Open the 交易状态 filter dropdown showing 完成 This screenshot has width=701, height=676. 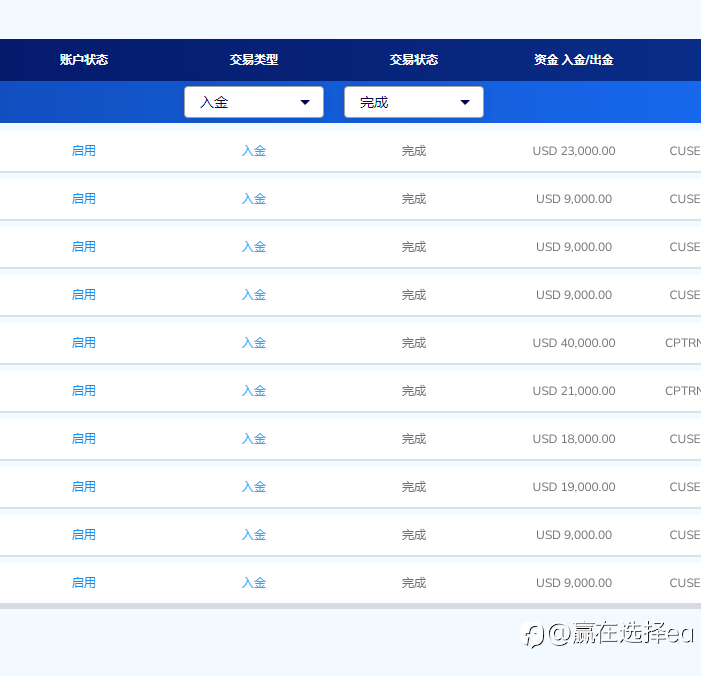click(x=414, y=102)
